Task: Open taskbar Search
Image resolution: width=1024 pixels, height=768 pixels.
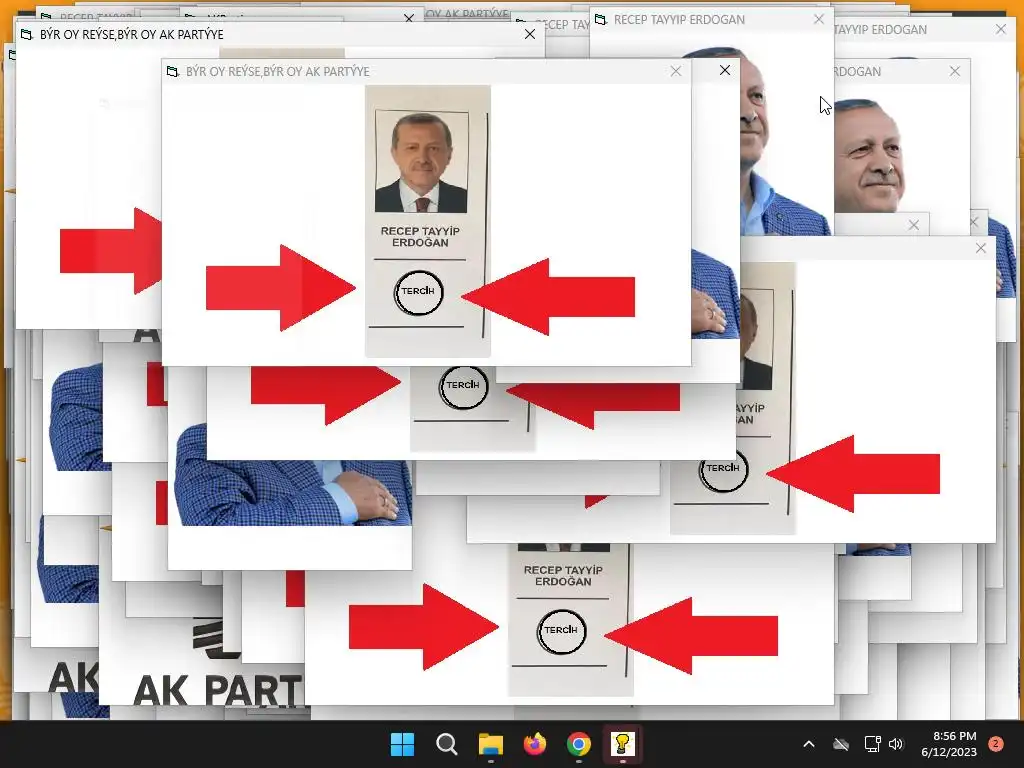Action: coord(447,744)
